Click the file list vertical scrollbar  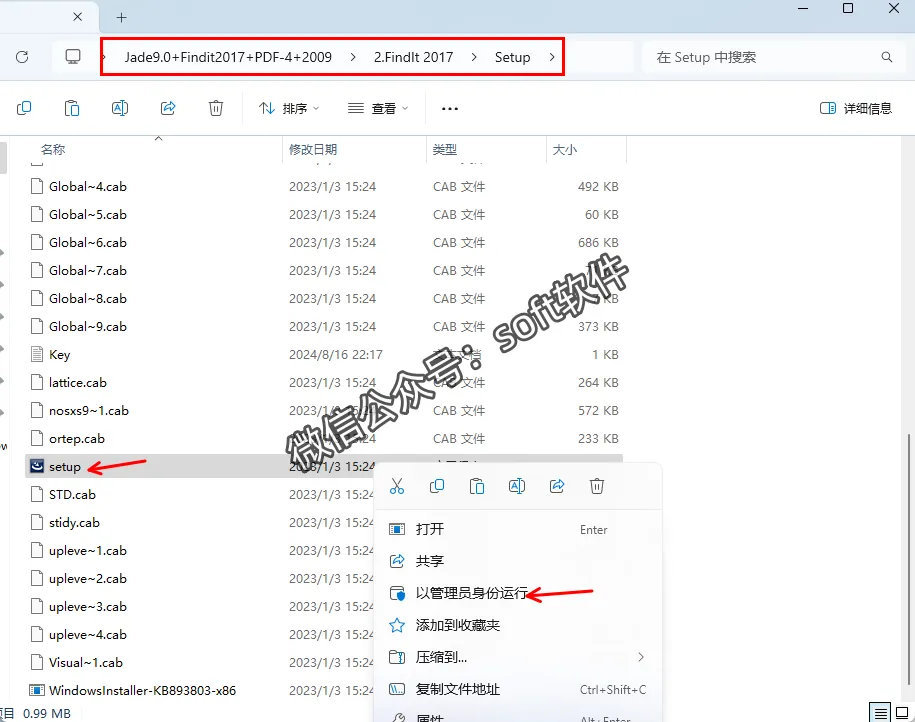(909, 560)
